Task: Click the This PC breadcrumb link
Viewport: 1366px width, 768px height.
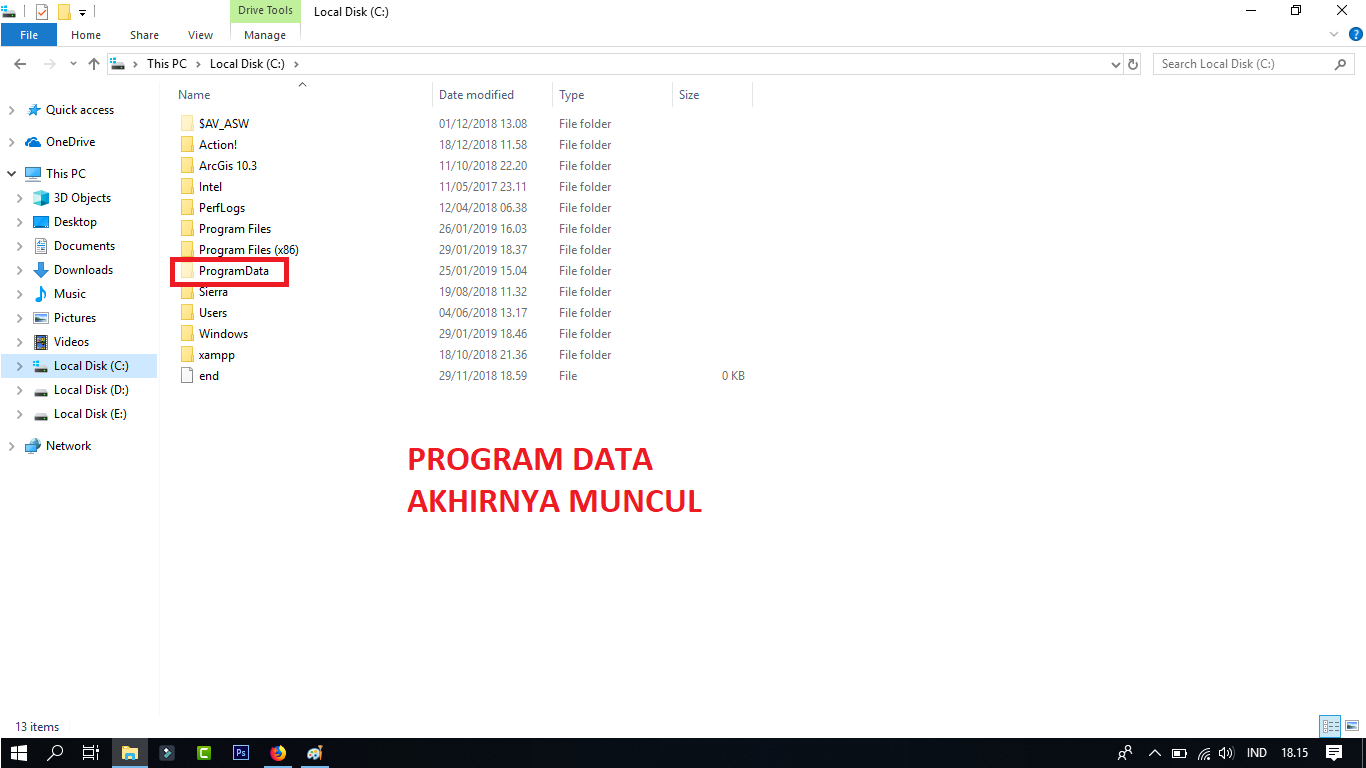Action: 167,63
